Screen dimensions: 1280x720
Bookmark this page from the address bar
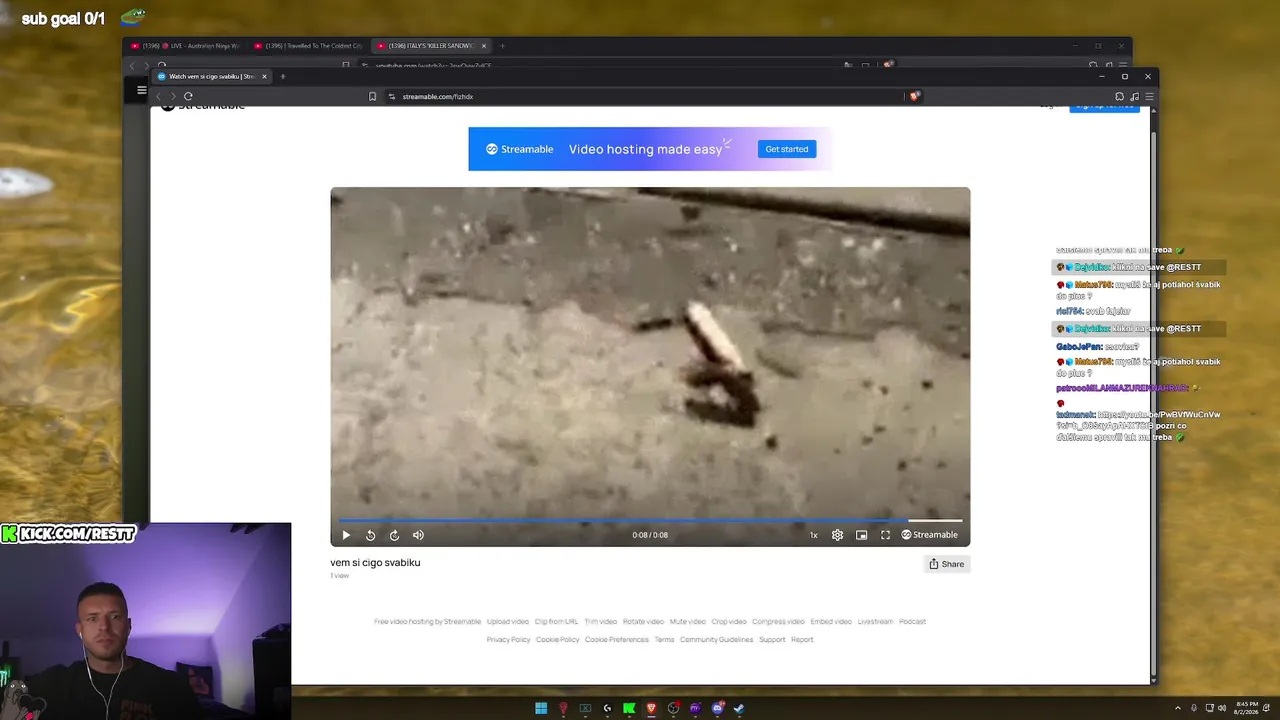click(x=372, y=96)
